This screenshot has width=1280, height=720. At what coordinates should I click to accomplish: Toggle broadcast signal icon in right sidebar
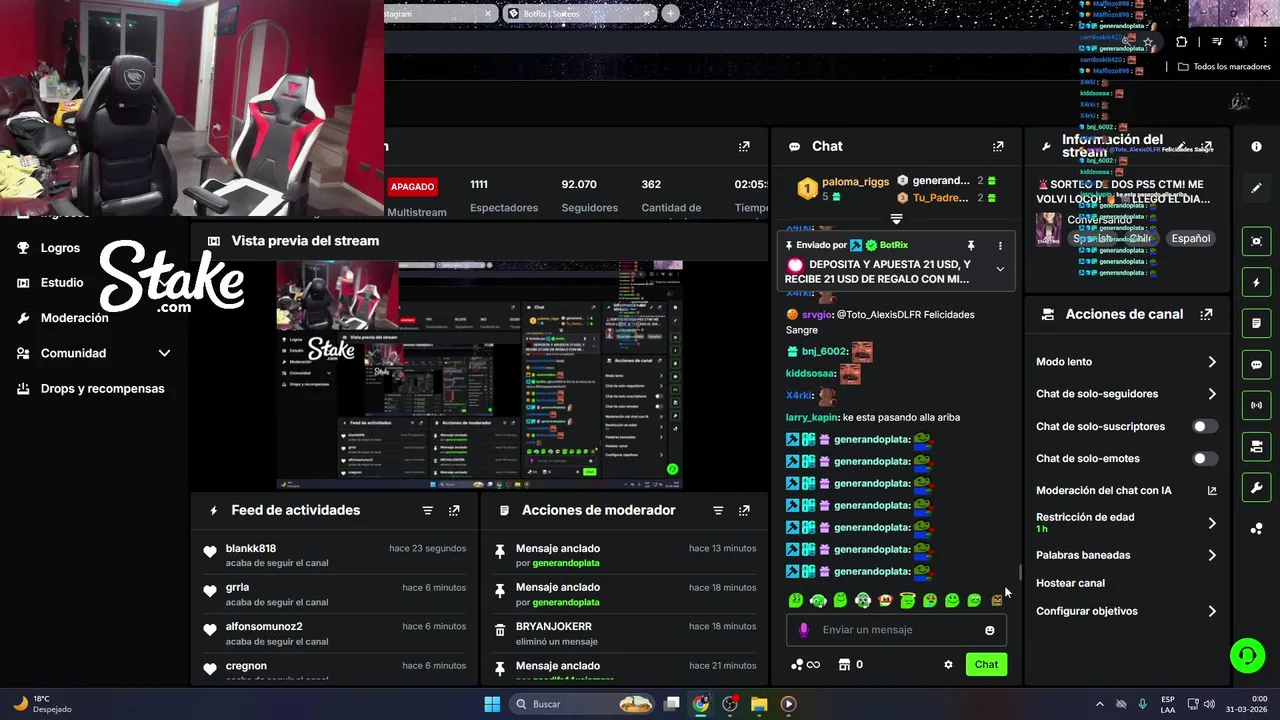click(1257, 405)
